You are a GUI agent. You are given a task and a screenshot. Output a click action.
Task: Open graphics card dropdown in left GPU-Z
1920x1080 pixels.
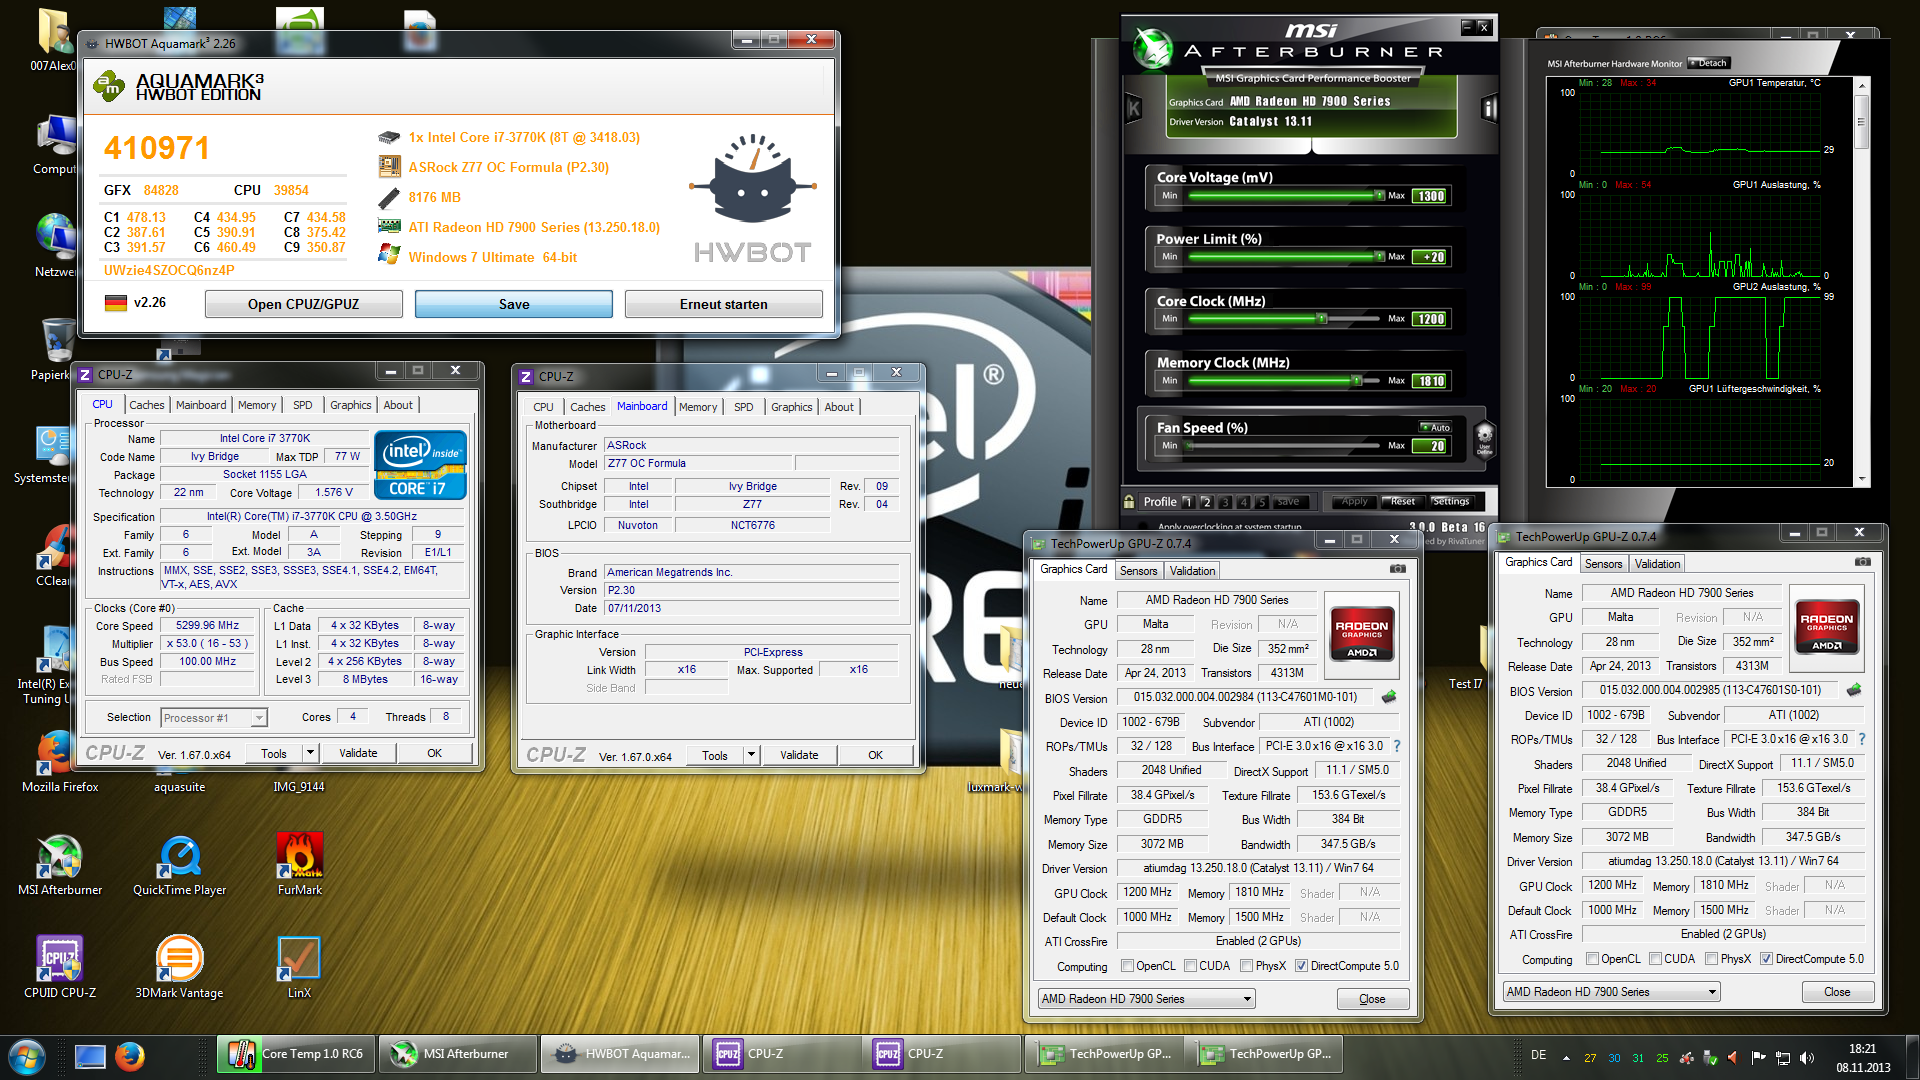[x=1146, y=998]
